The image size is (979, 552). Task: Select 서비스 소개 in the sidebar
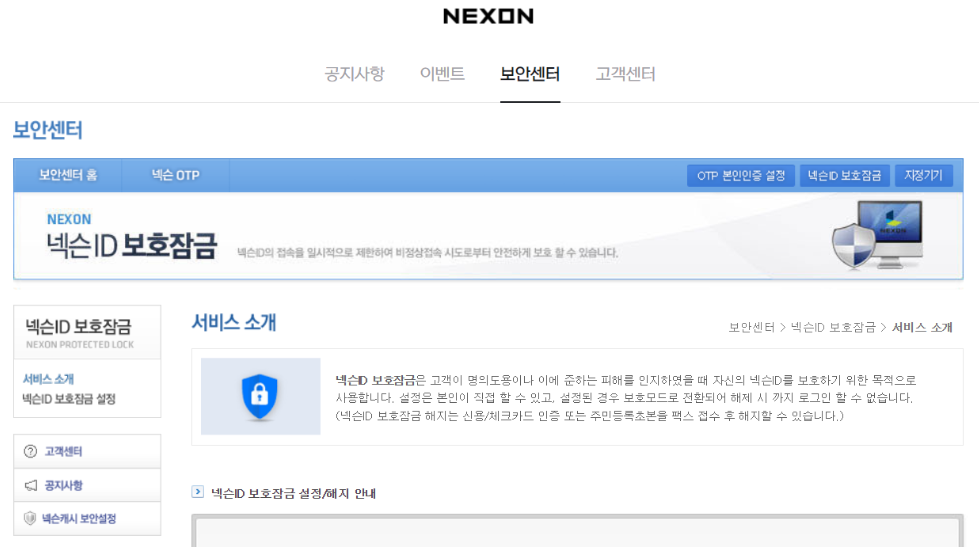tap(49, 379)
